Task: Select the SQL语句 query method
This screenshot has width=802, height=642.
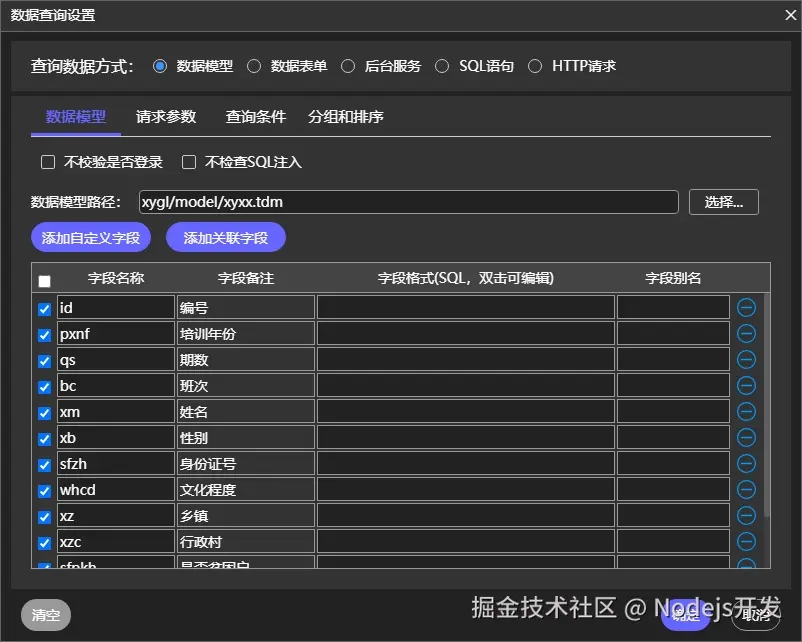Action: [x=442, y=65]
